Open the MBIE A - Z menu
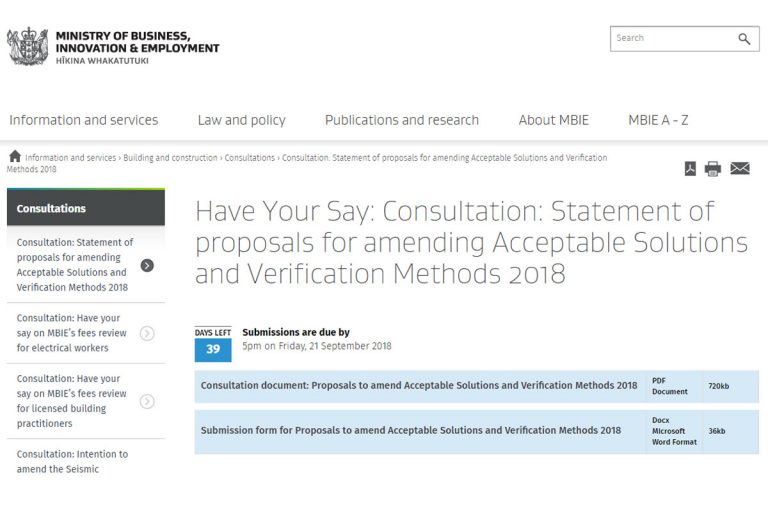 pos(658,120)
